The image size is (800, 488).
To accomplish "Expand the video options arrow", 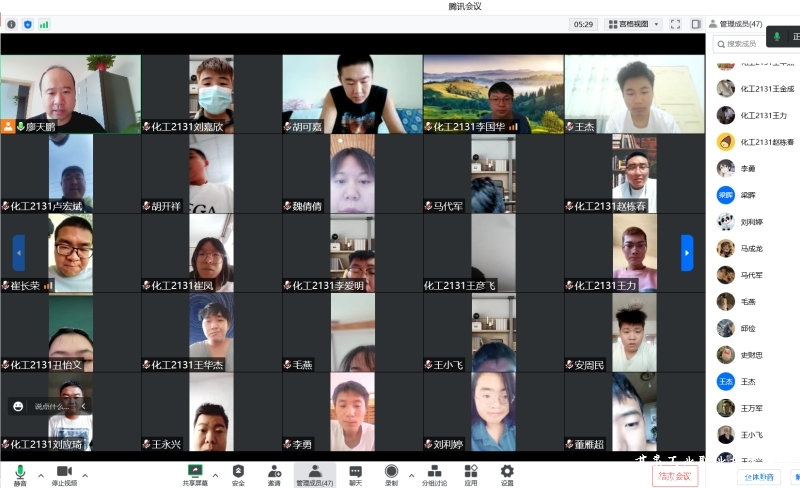I will tap(85, 475).
